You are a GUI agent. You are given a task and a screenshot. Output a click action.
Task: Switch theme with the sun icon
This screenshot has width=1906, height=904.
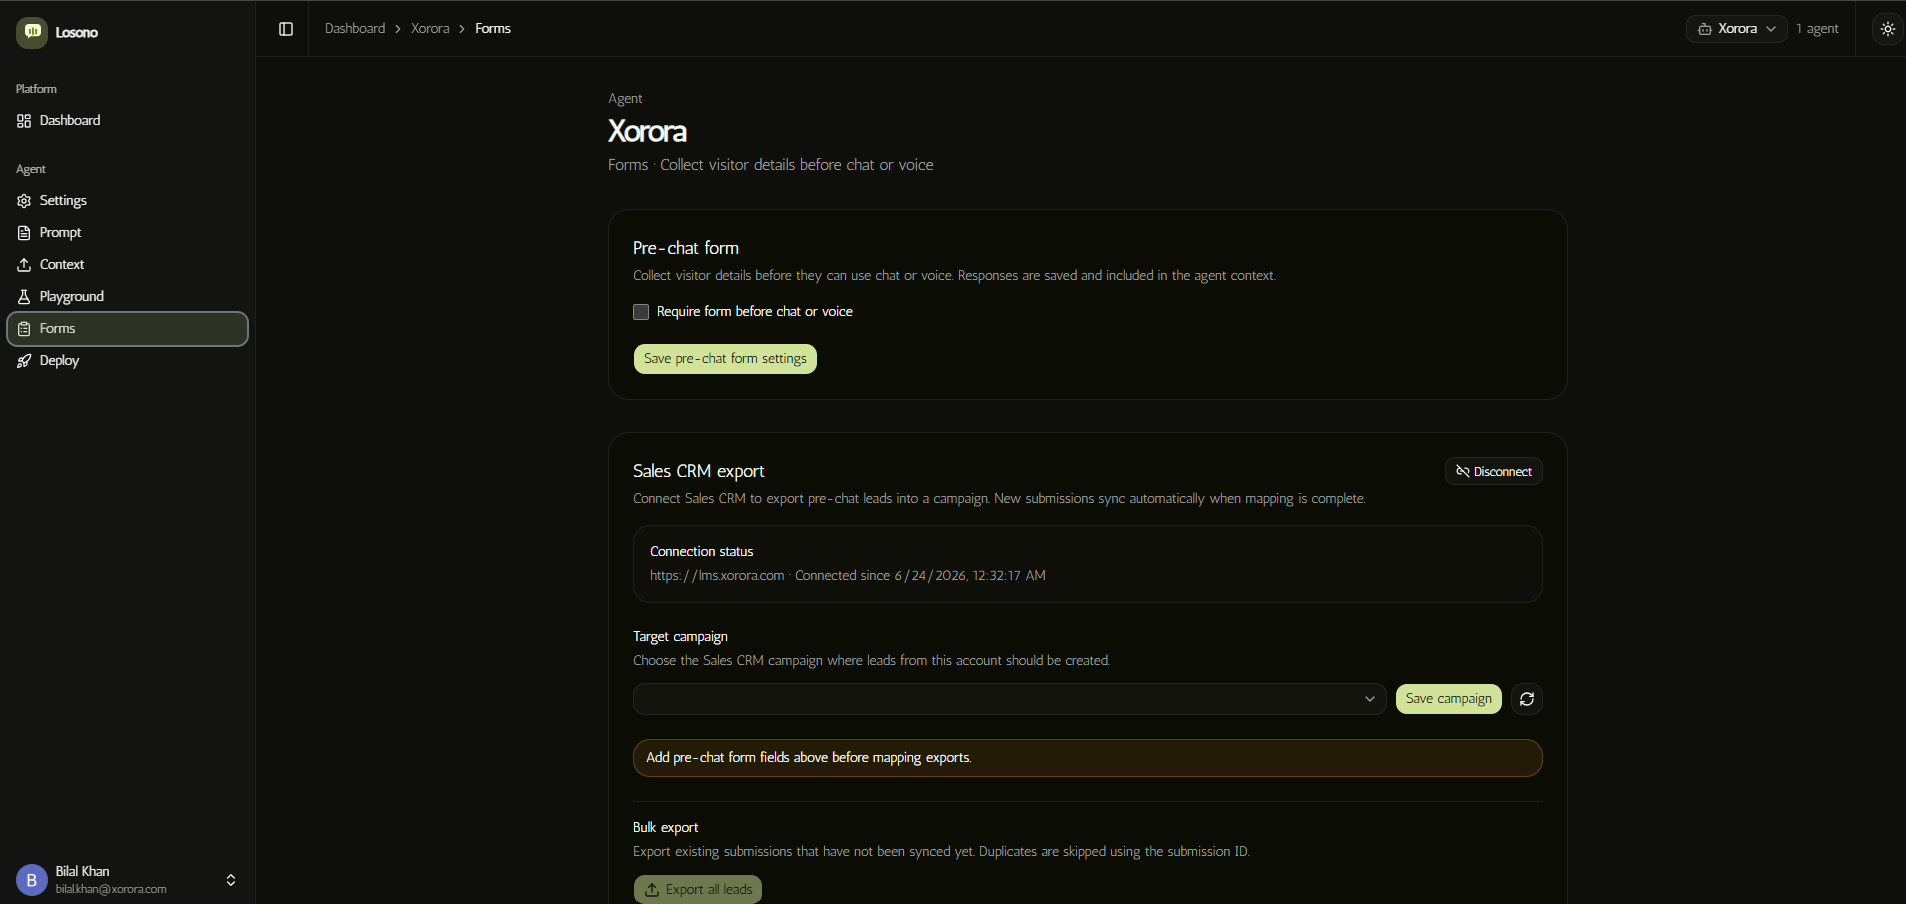click(x=1887, y=29)
